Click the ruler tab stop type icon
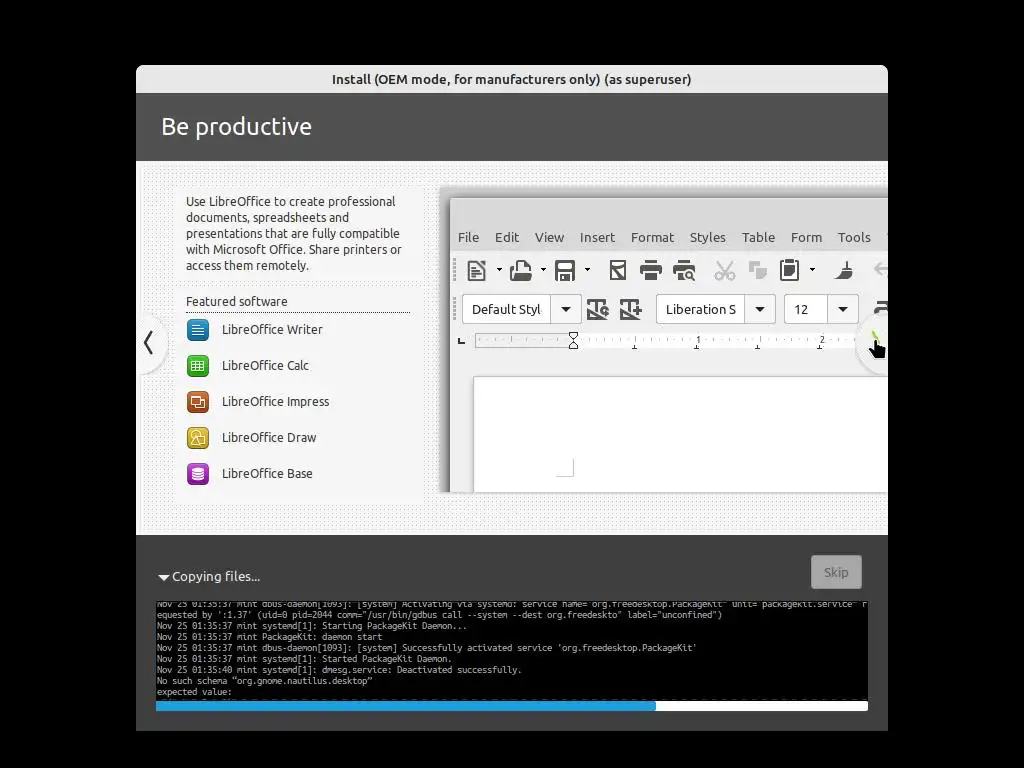 (x=462, y=341)
